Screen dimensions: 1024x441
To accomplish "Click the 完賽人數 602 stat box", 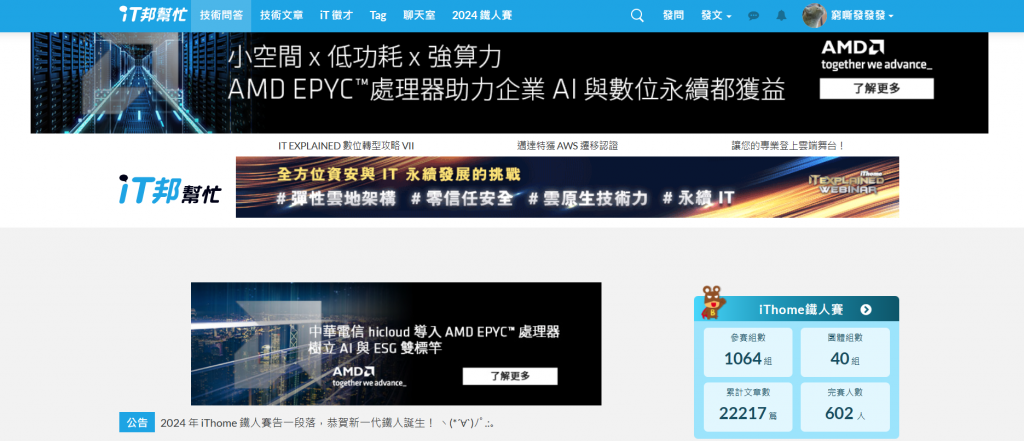I will click(x=845, y=407).
